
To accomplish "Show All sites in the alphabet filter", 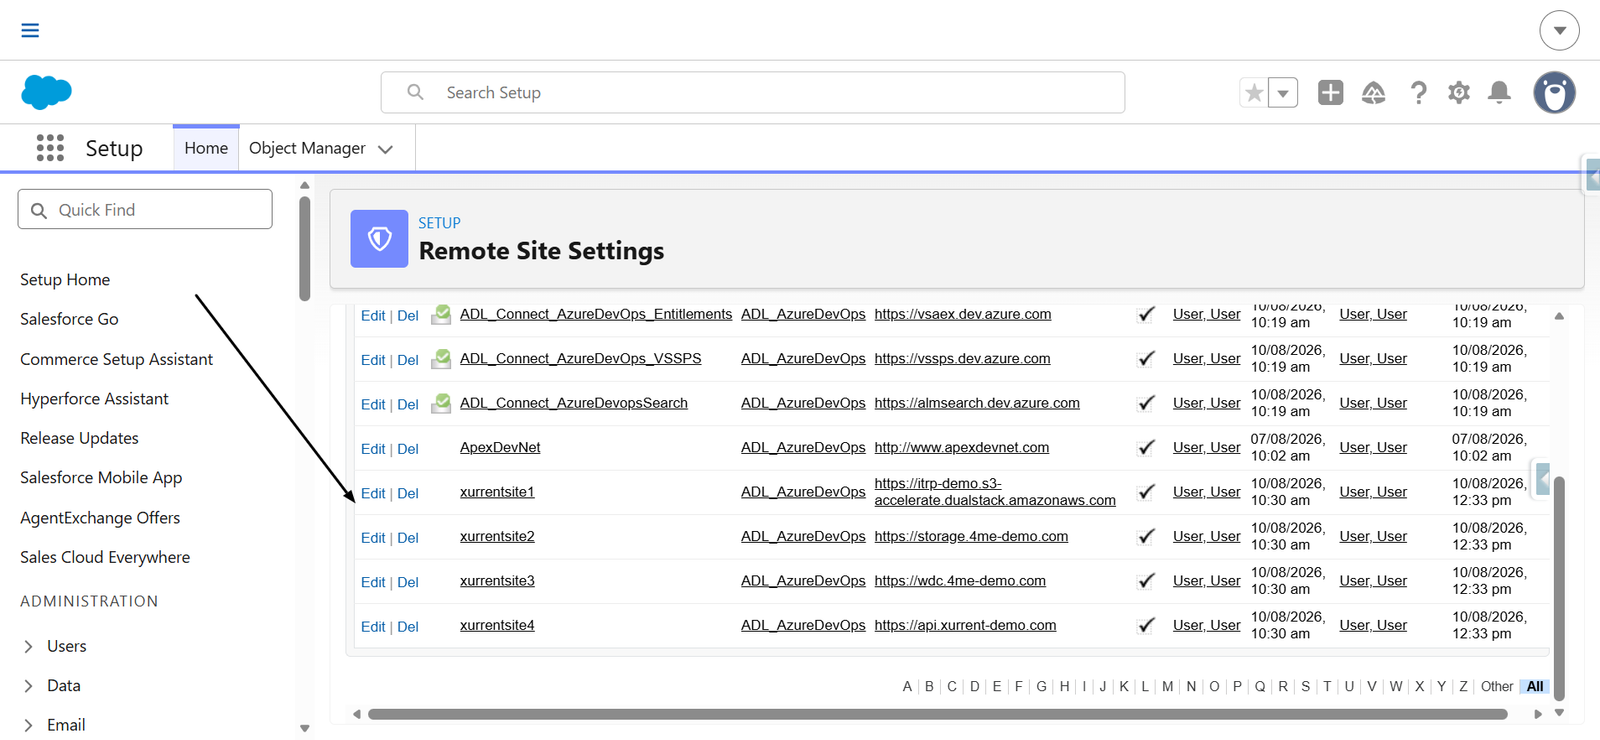I will (x=1535, y=686).
